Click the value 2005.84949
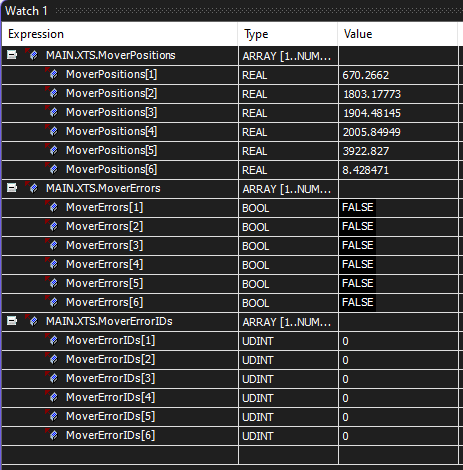 372,132
